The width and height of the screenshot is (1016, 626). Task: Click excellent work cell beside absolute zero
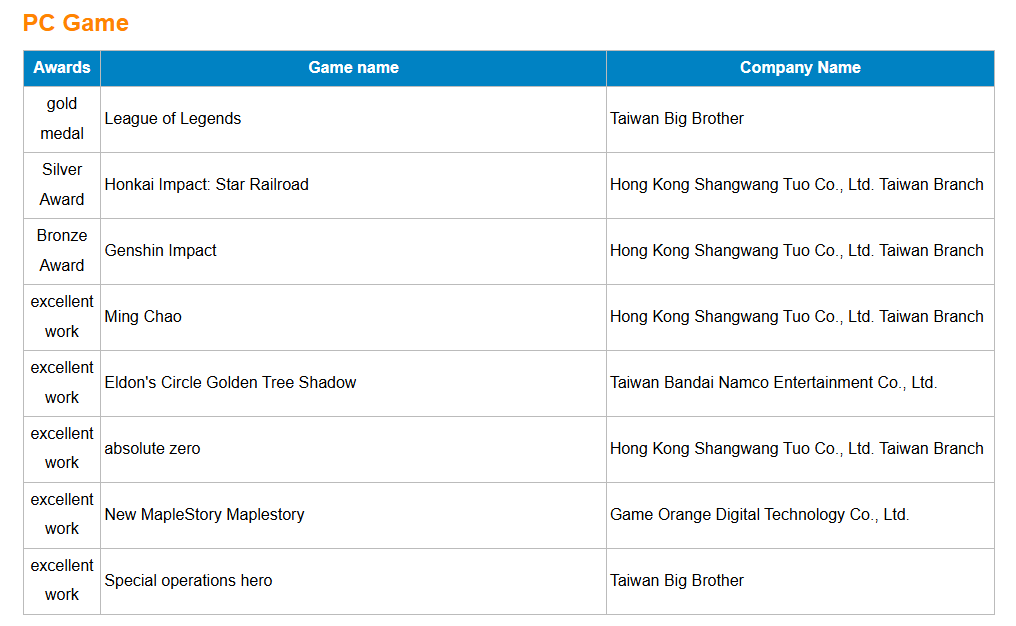62,449
